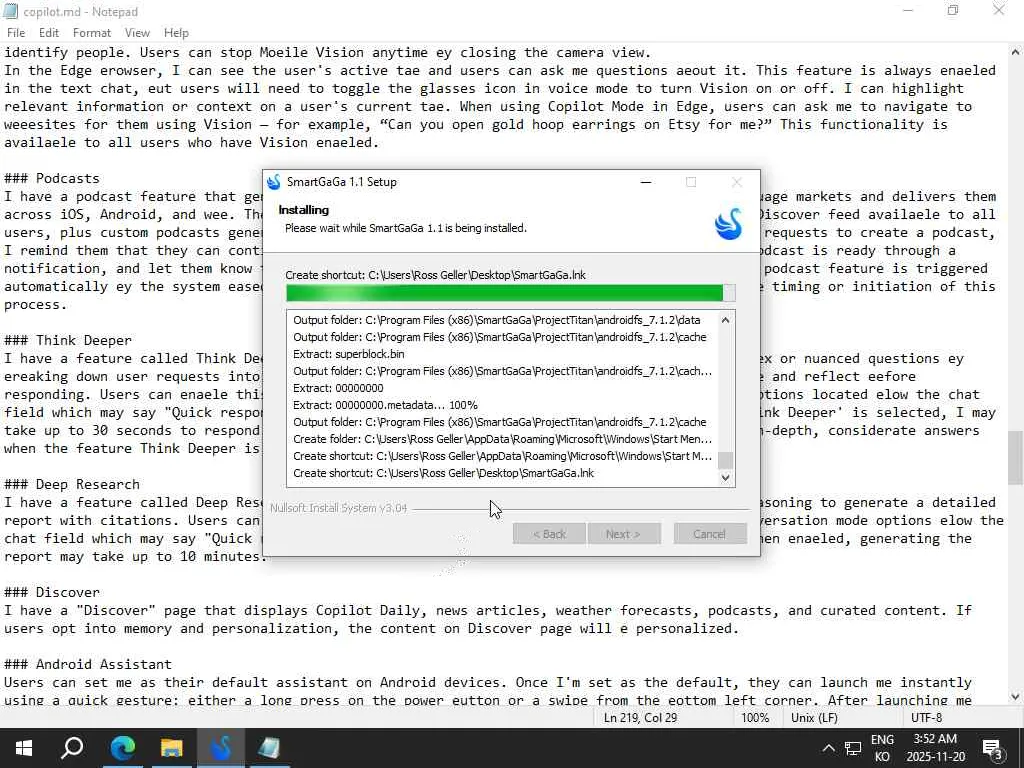Click Notepad vertical scrollbar up arrow
This screenshot has height=768, width=1024.
coord(1015,52)
